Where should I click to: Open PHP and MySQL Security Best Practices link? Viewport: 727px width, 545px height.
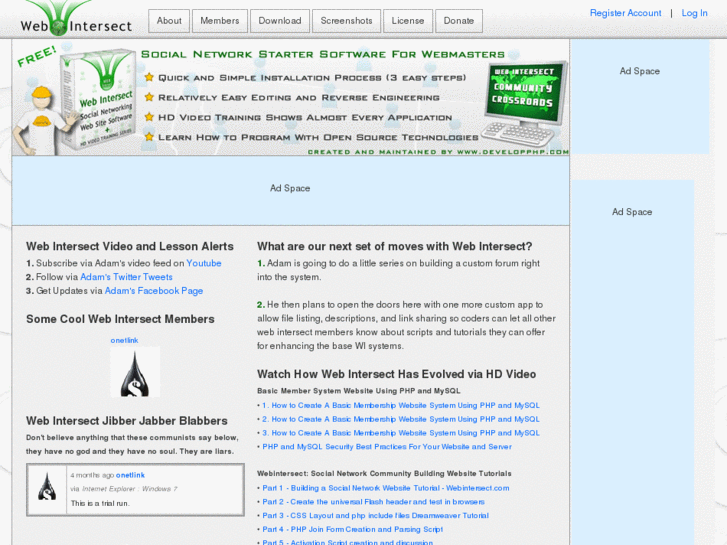coord(387,447)
